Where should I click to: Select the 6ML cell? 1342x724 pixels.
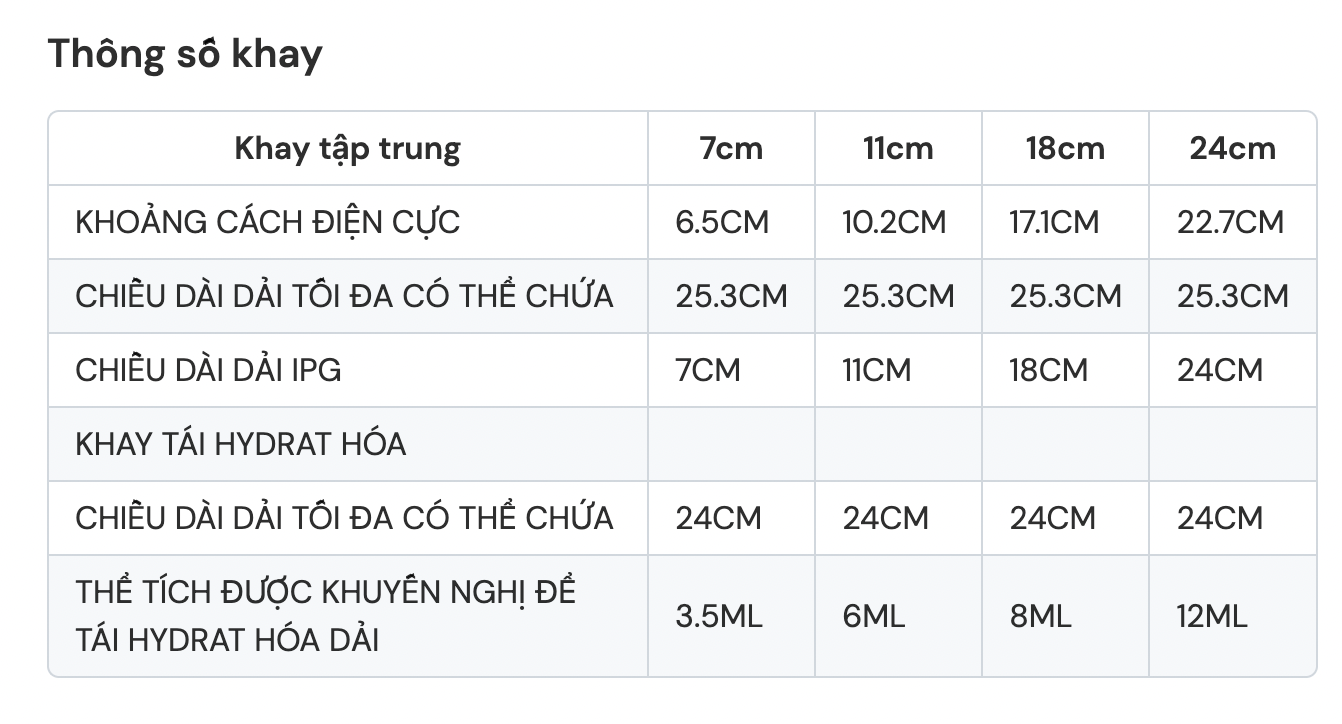coord(873,616)
